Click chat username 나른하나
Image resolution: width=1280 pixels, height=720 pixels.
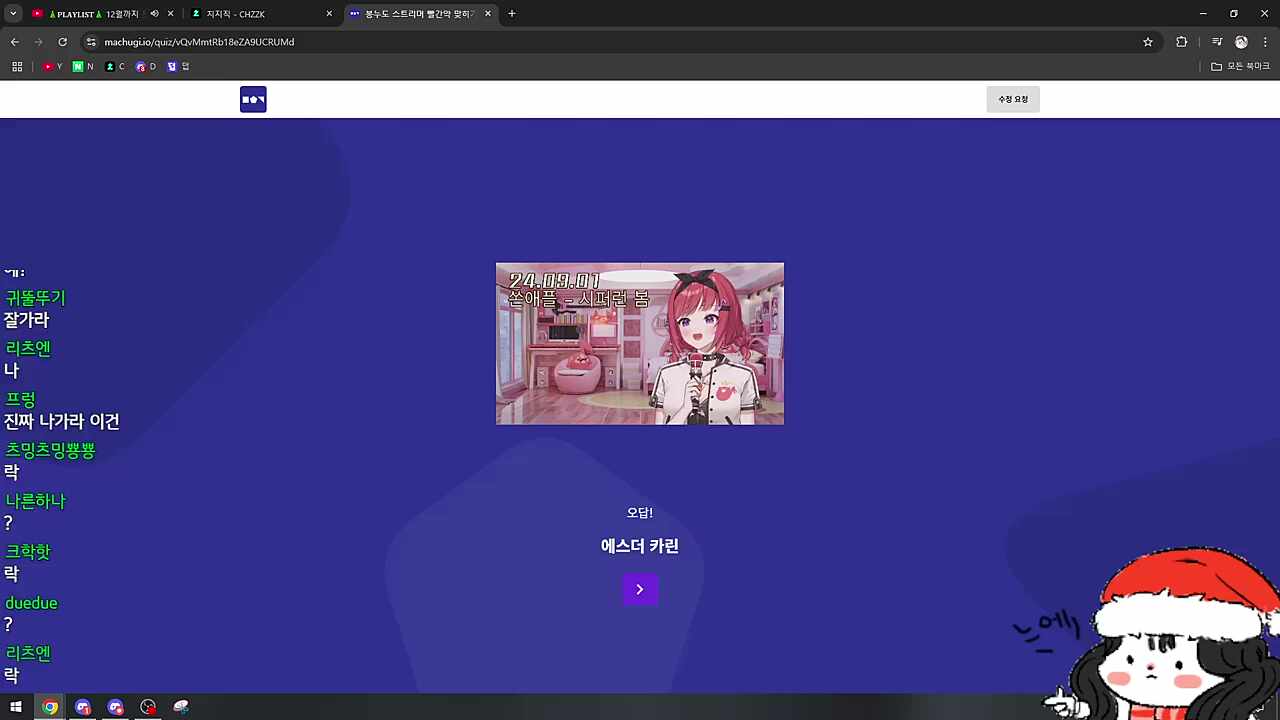[35, 501]
